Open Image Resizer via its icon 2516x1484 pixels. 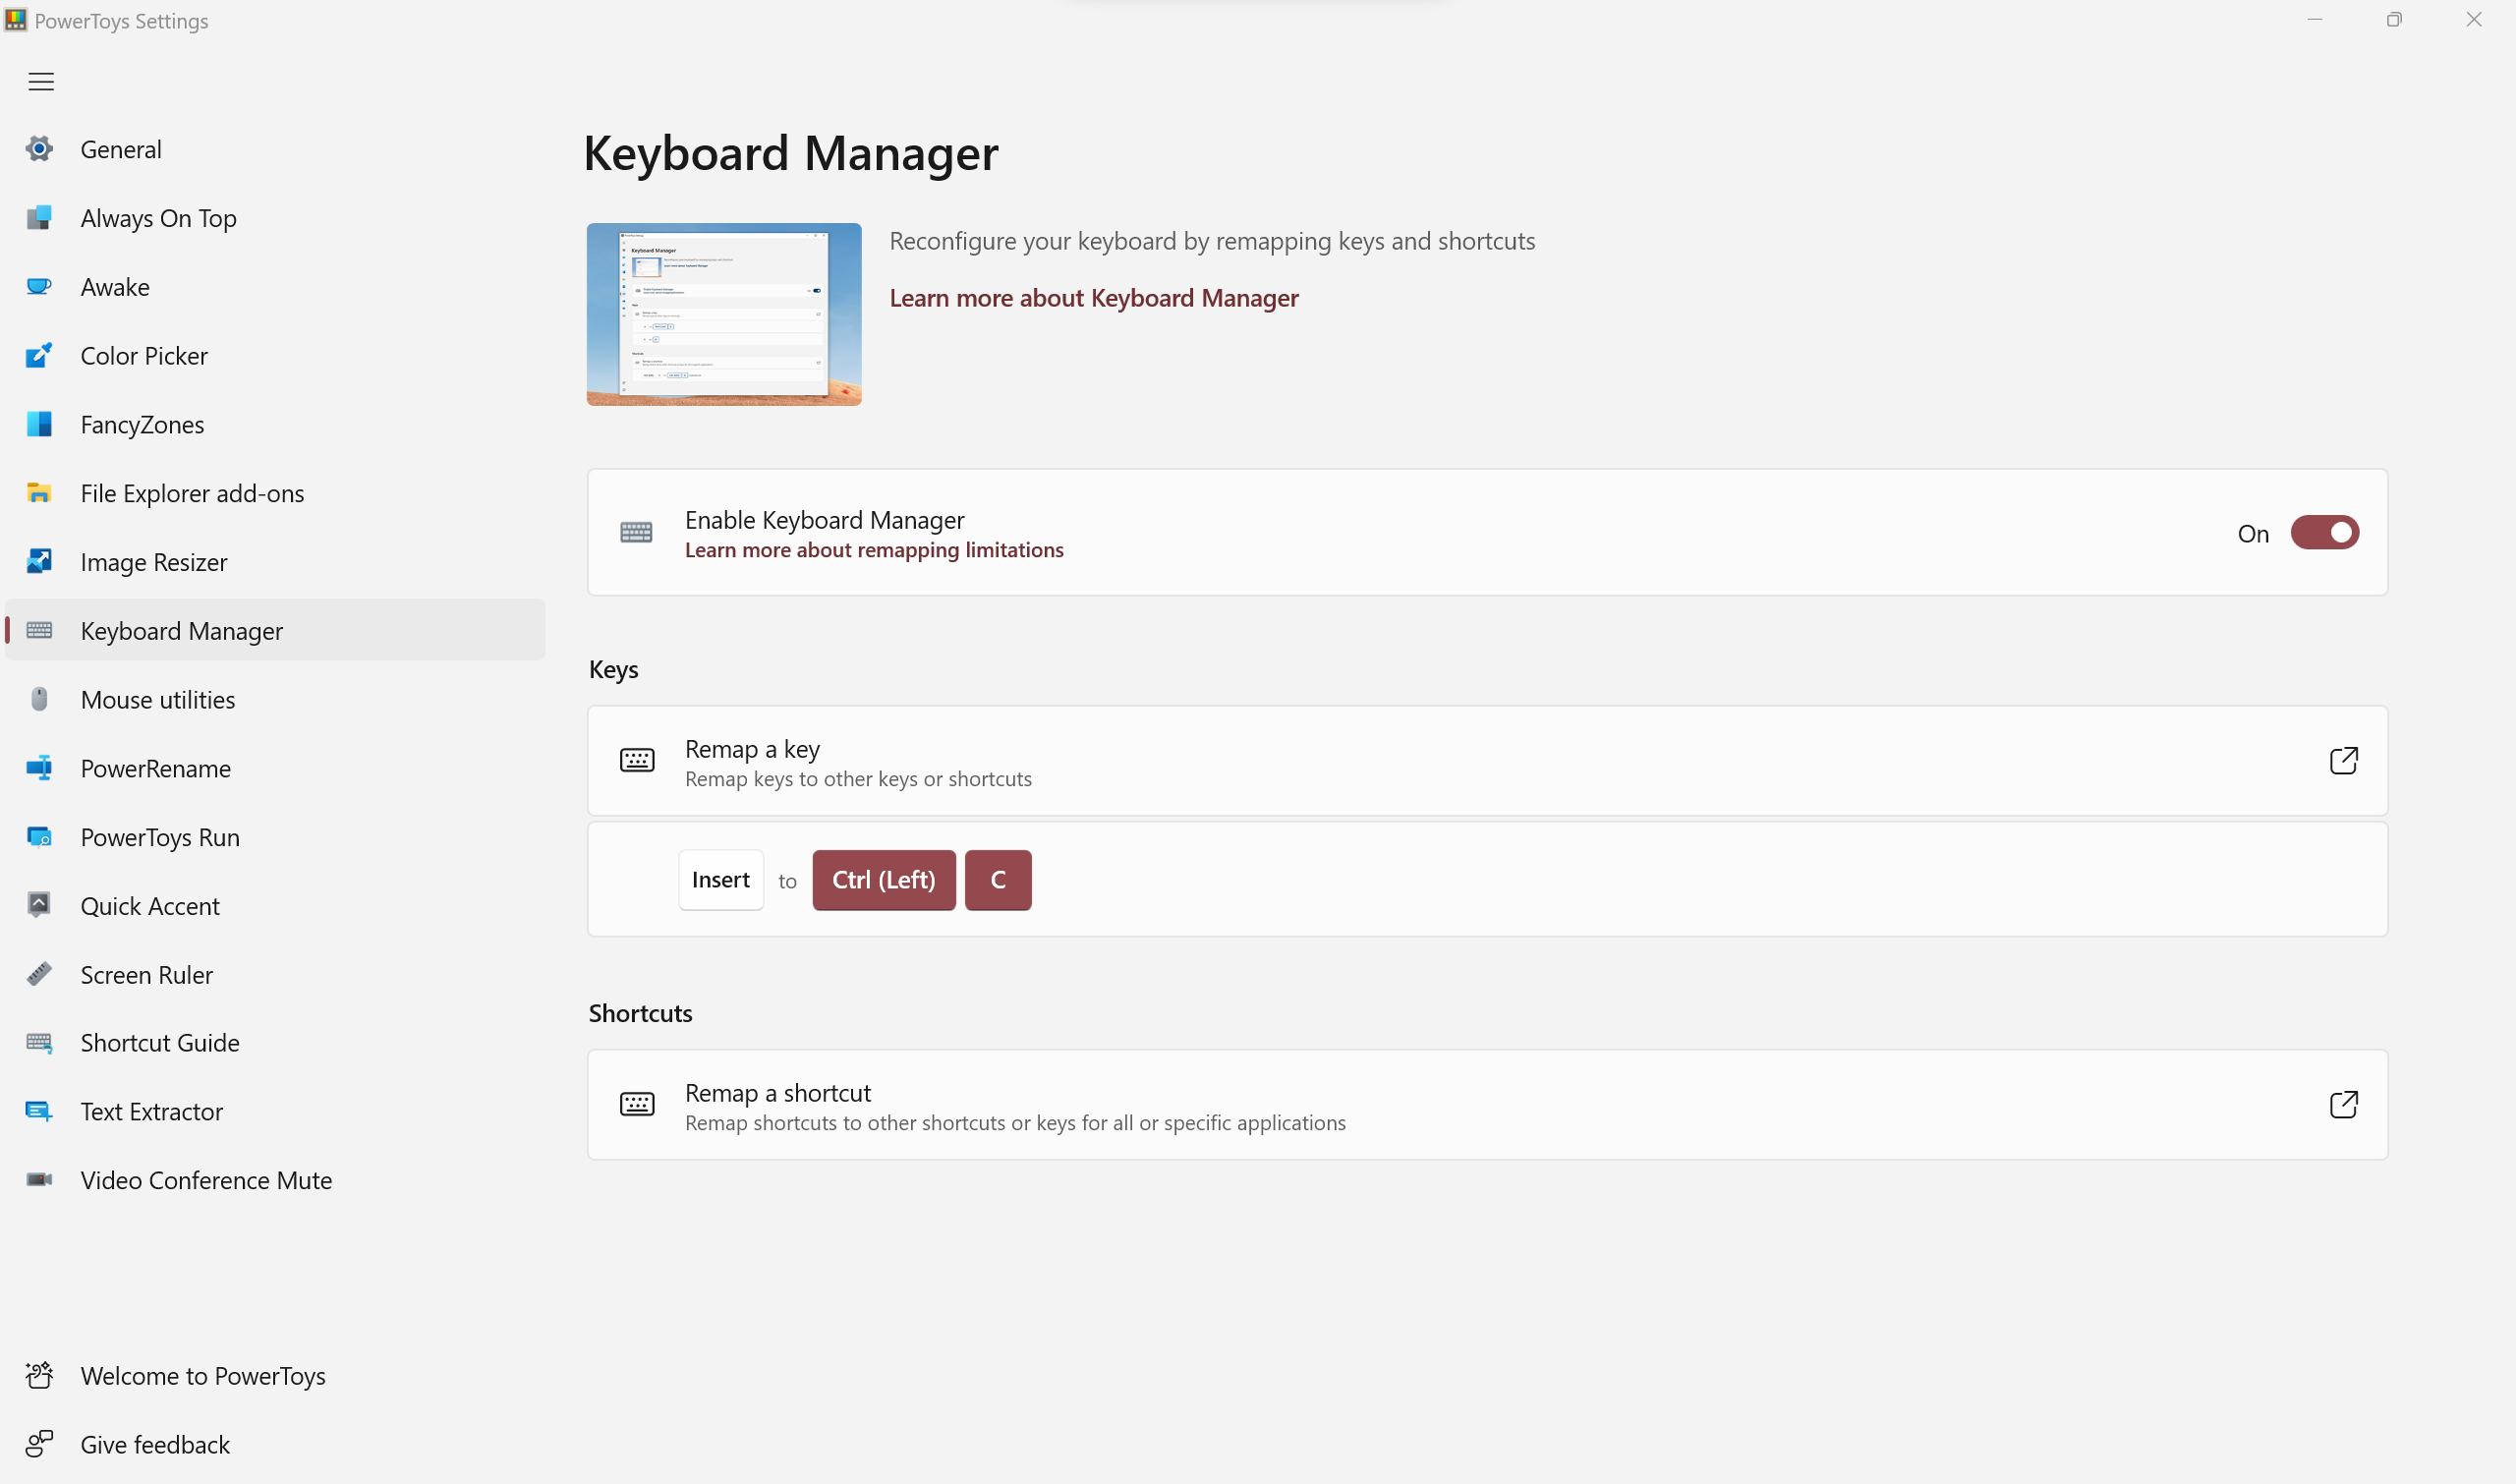point(39,561)
